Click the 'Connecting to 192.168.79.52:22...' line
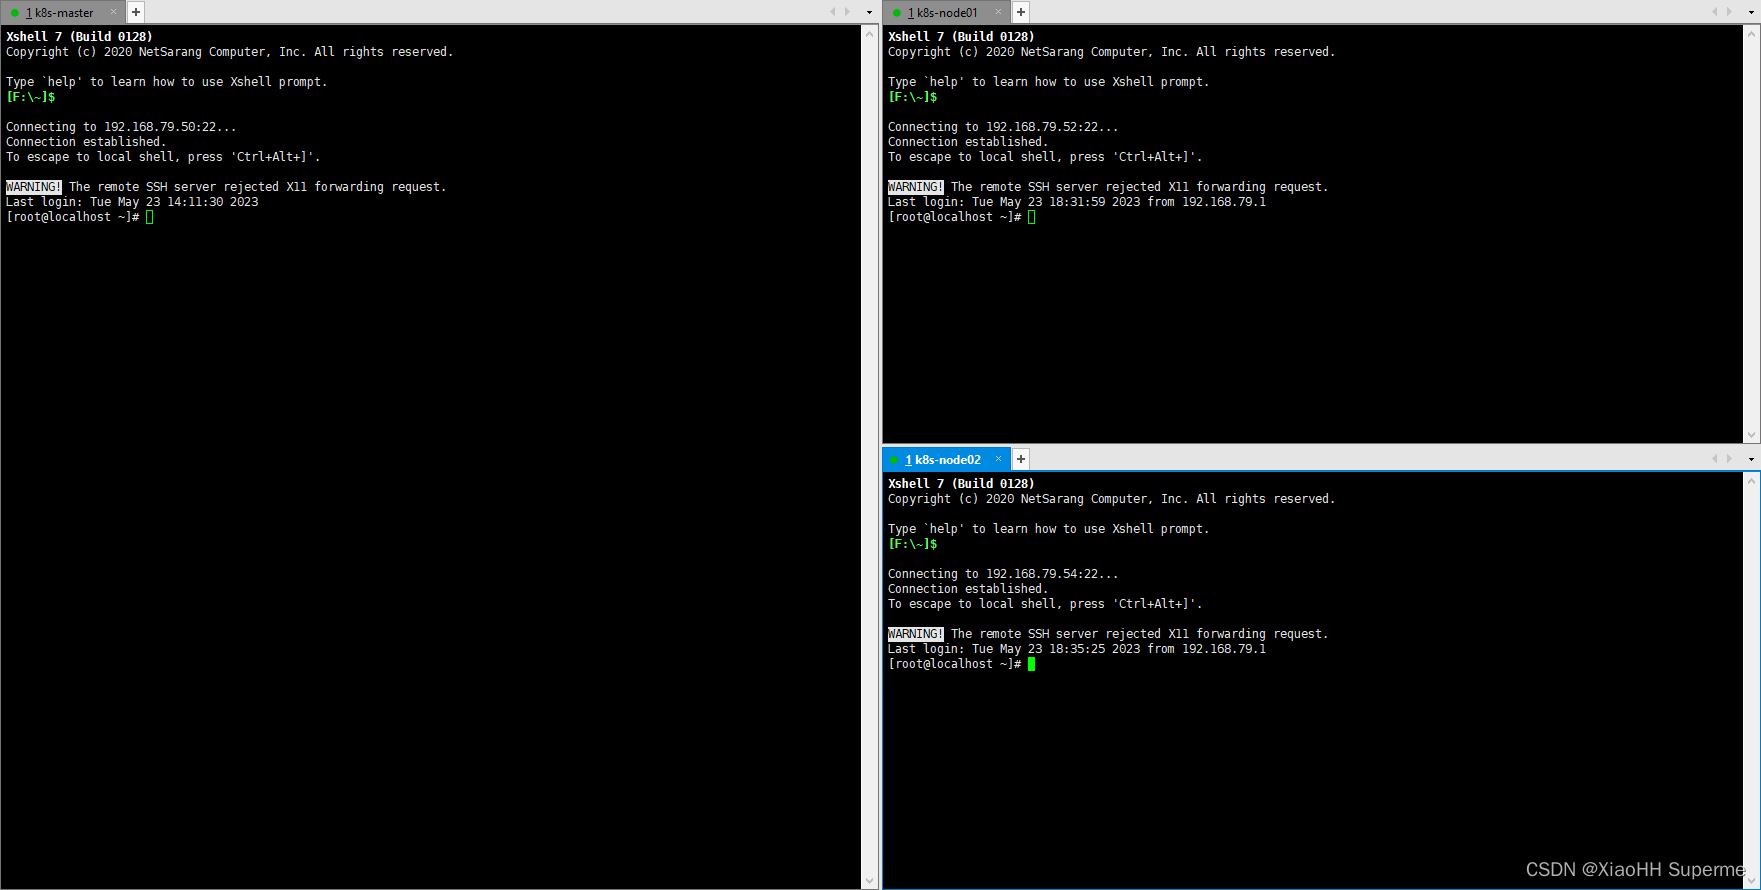 (1003, 127)
